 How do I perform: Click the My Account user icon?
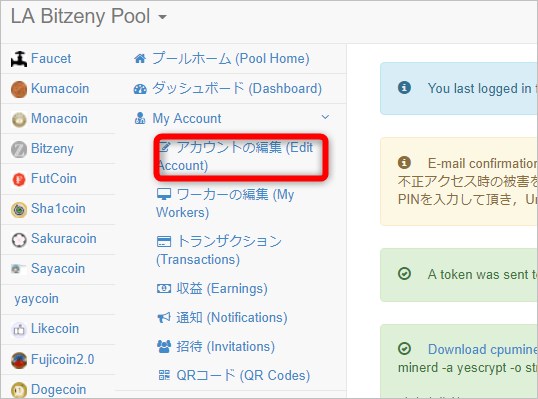140,118
